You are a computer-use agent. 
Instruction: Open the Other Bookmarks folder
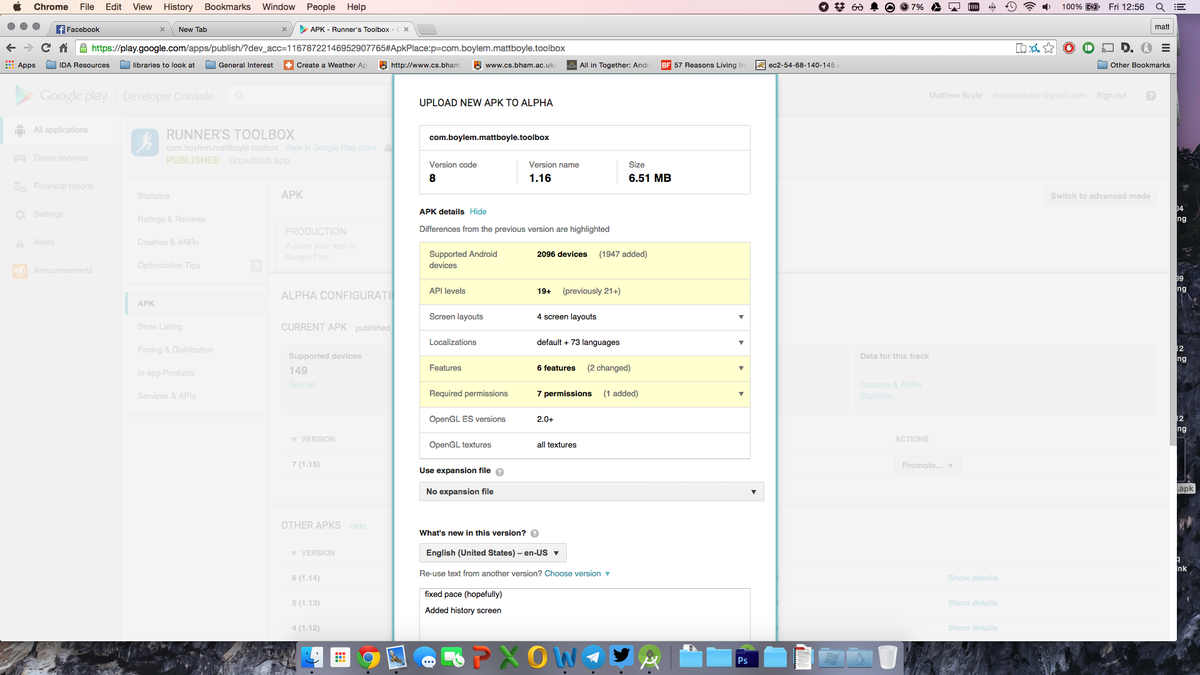(1133, 65)
